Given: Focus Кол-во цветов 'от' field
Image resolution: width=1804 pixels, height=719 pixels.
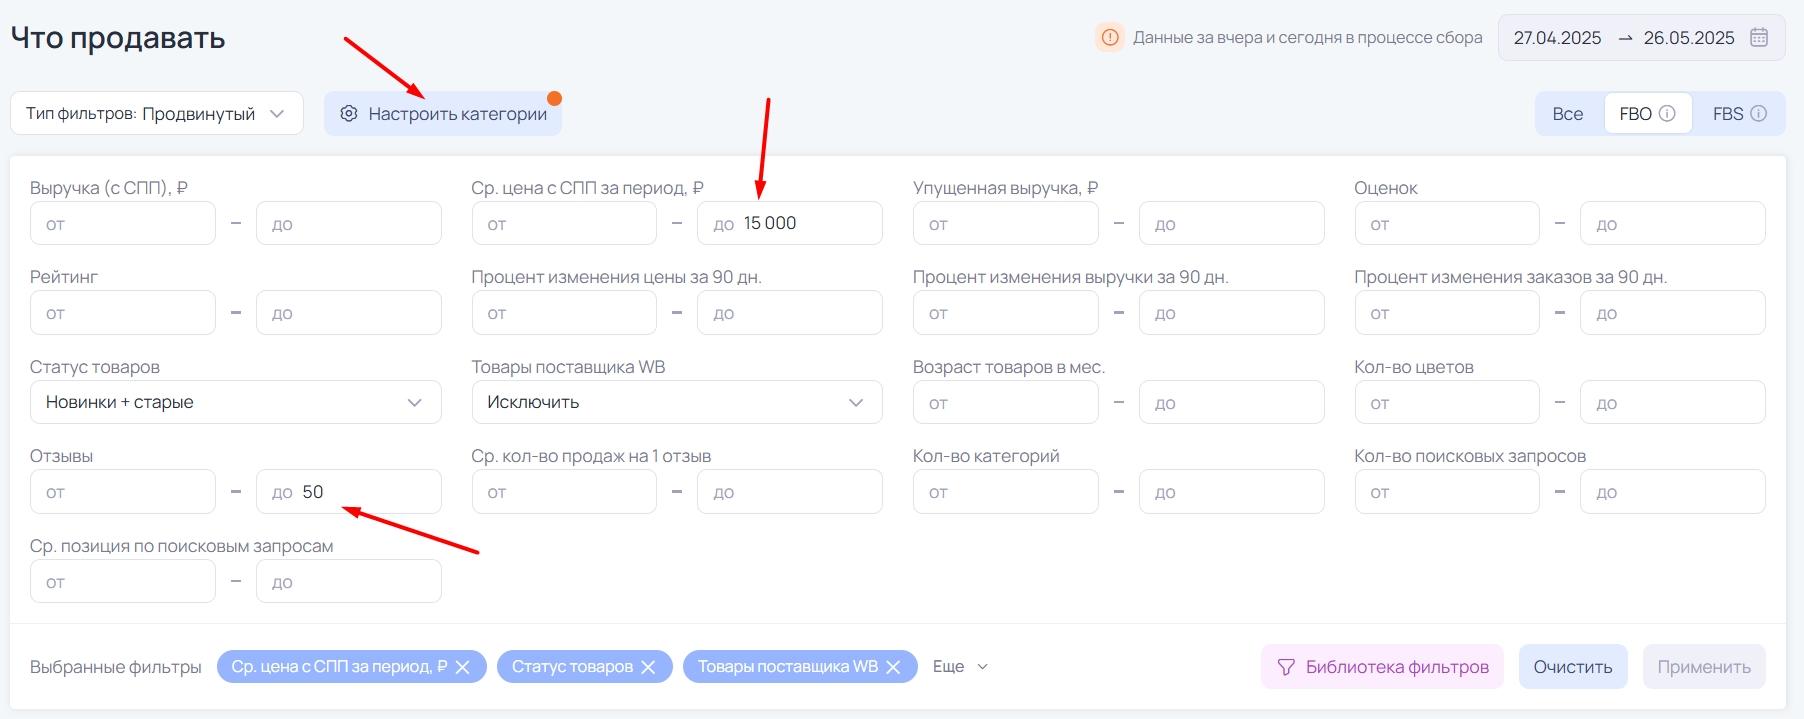Looking at the screenshot, I should (1447, 402).
